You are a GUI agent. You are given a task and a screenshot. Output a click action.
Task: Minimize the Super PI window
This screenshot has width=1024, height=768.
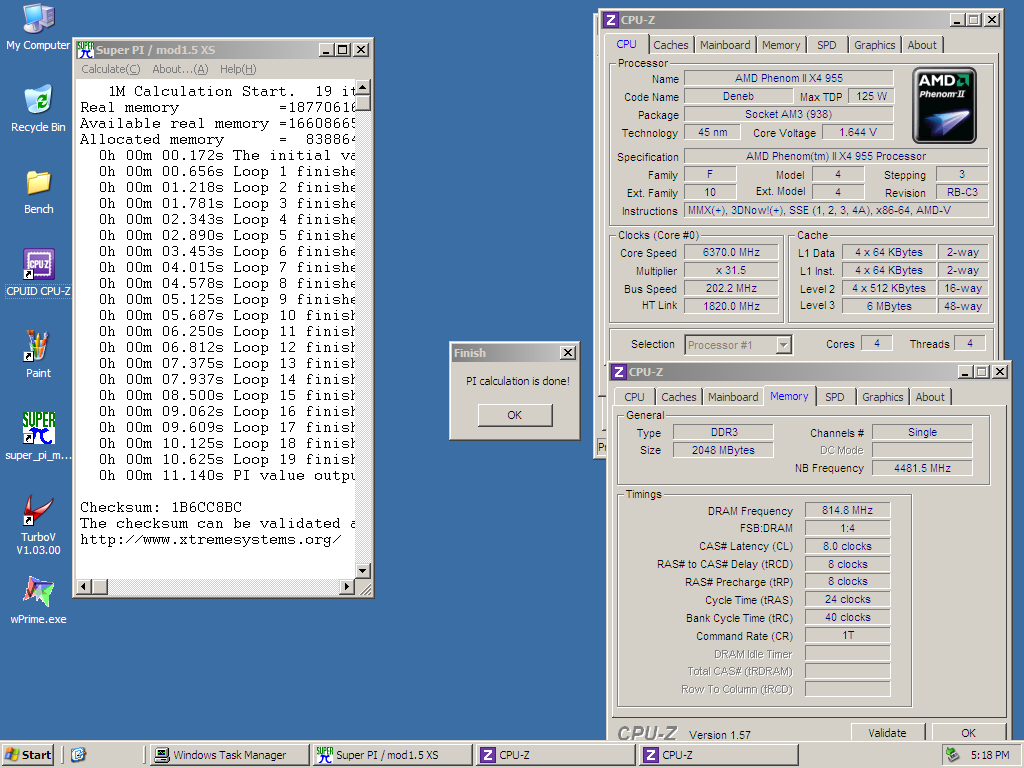[327, 50]
